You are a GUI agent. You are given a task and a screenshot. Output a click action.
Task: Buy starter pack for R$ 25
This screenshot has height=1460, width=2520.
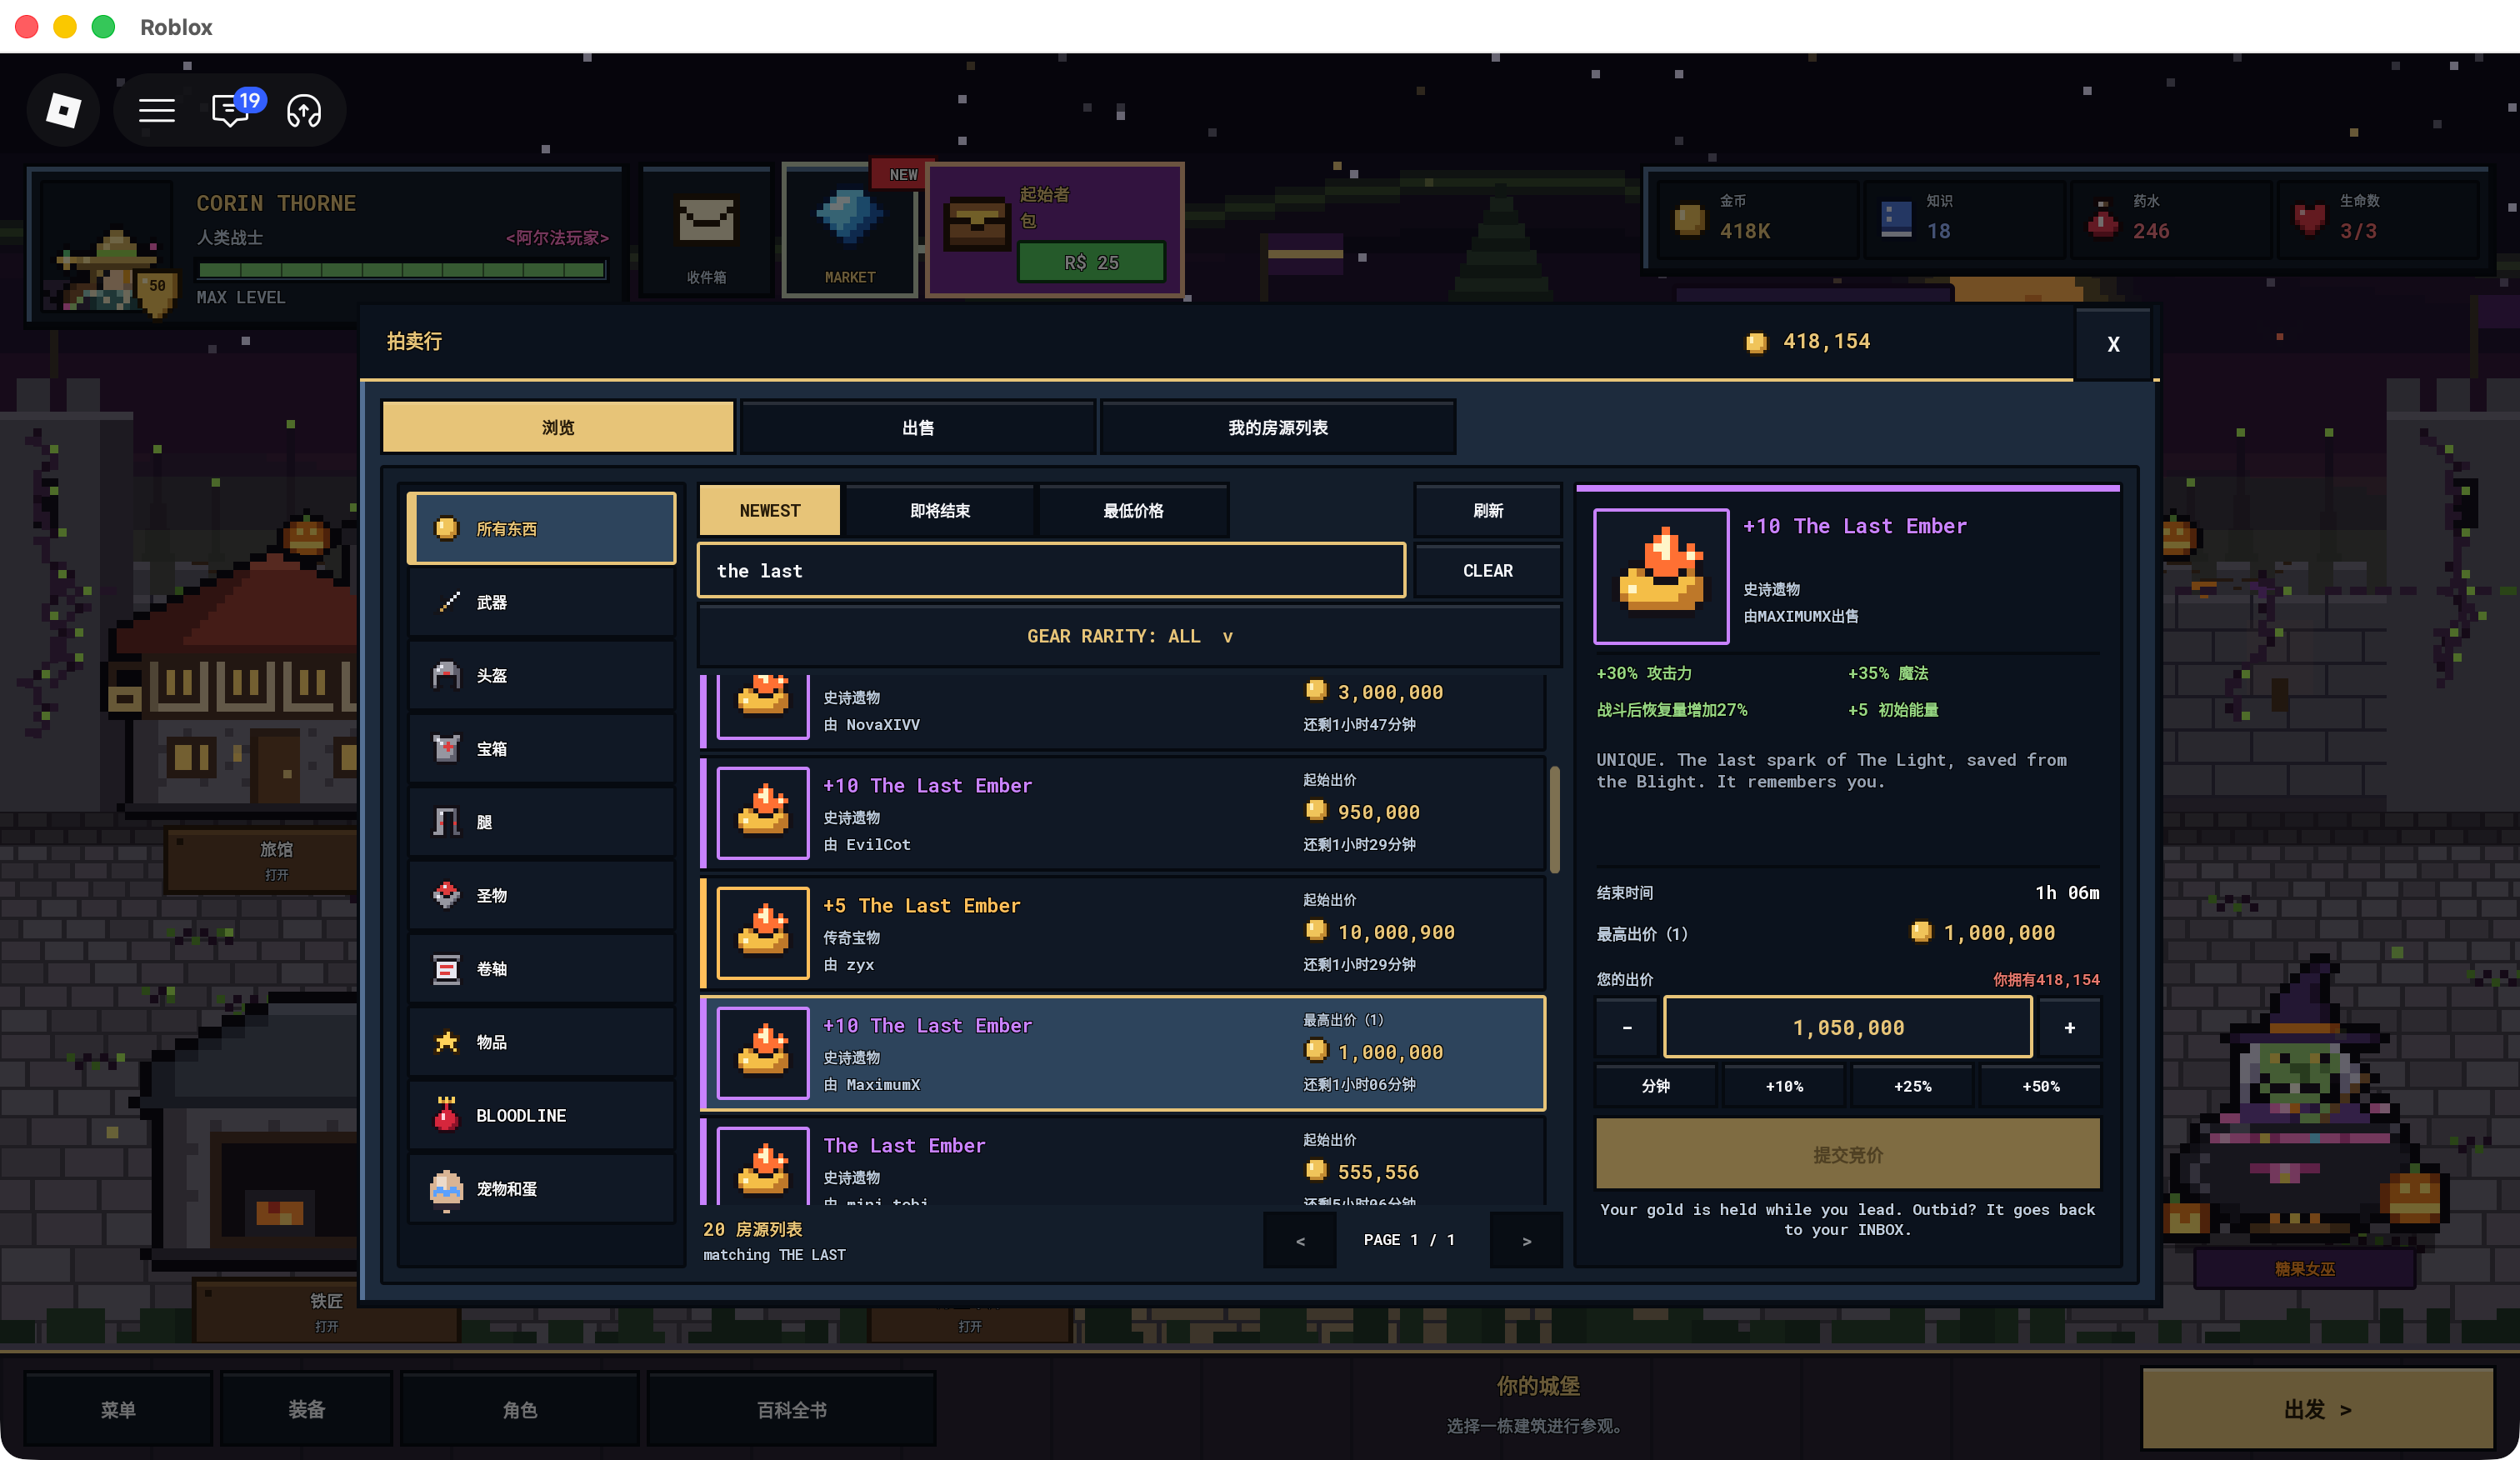[x=1091, y=262]
